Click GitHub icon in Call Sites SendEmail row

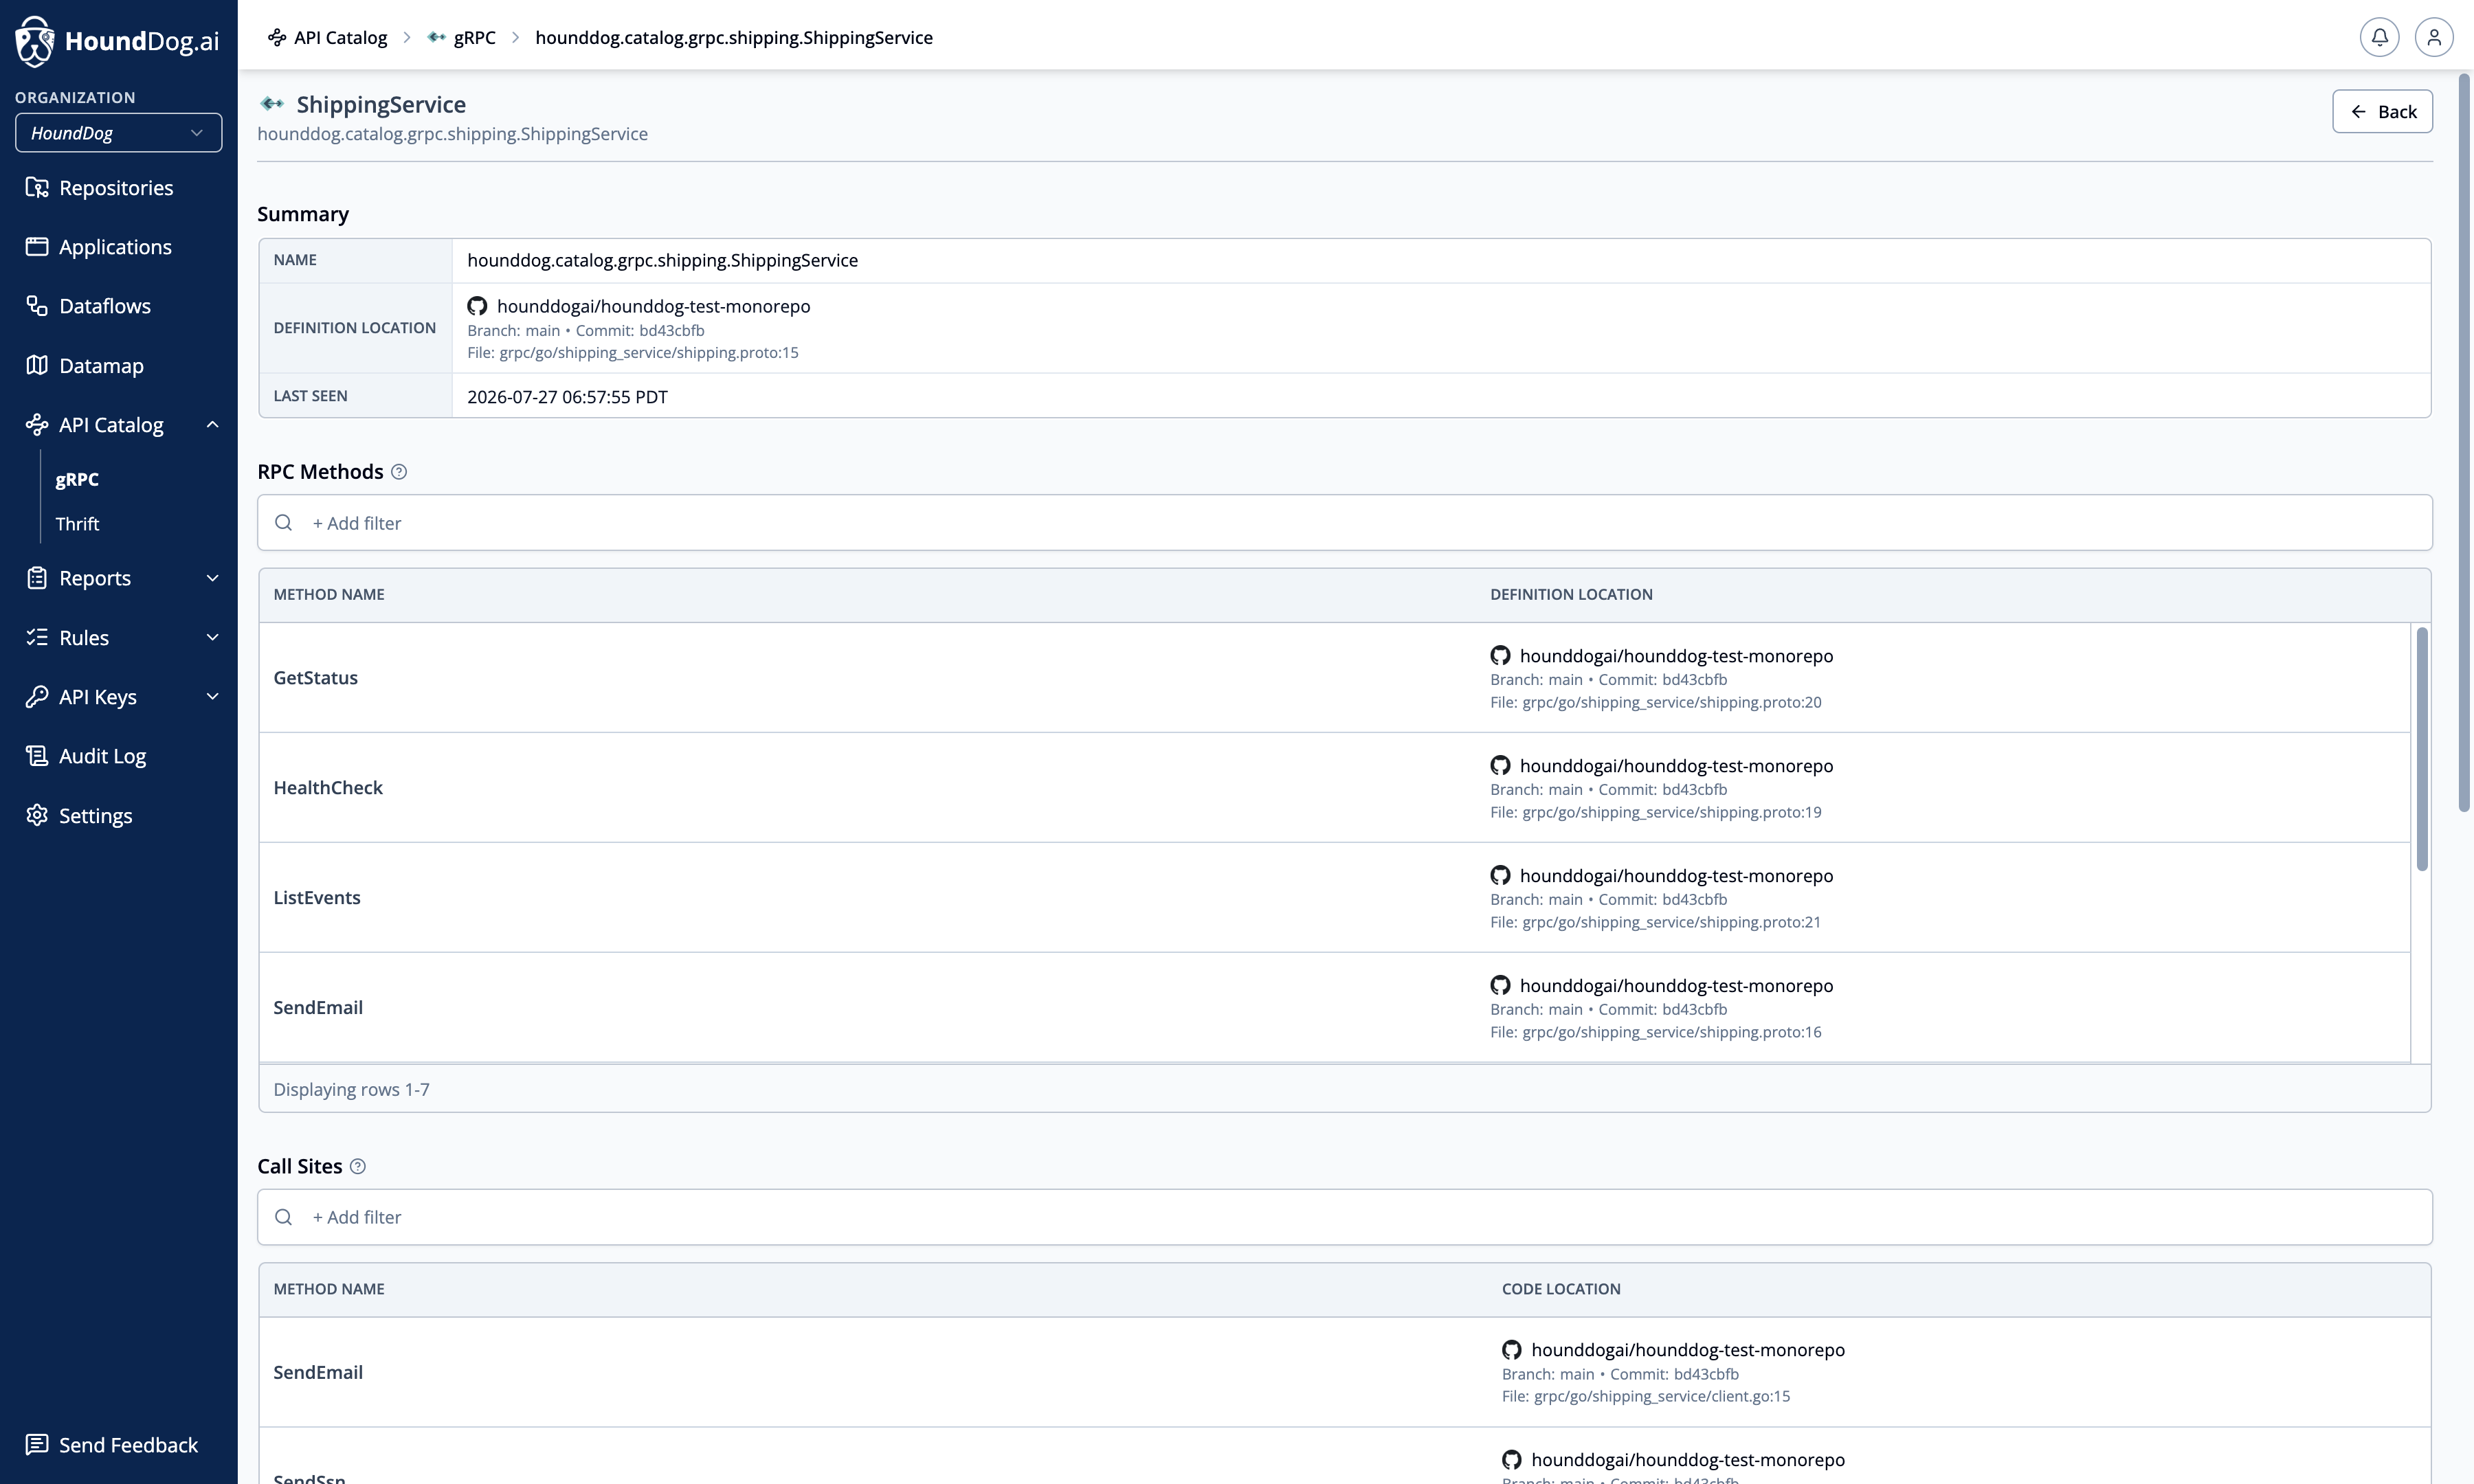(x=1512, y=1350)
